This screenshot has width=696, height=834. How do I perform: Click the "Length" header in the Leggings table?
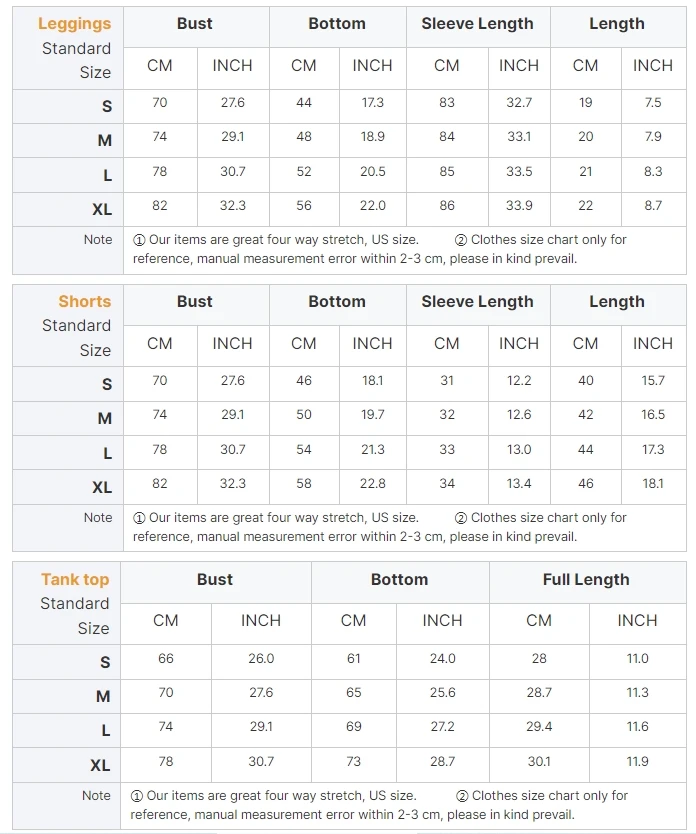point(617,24)
